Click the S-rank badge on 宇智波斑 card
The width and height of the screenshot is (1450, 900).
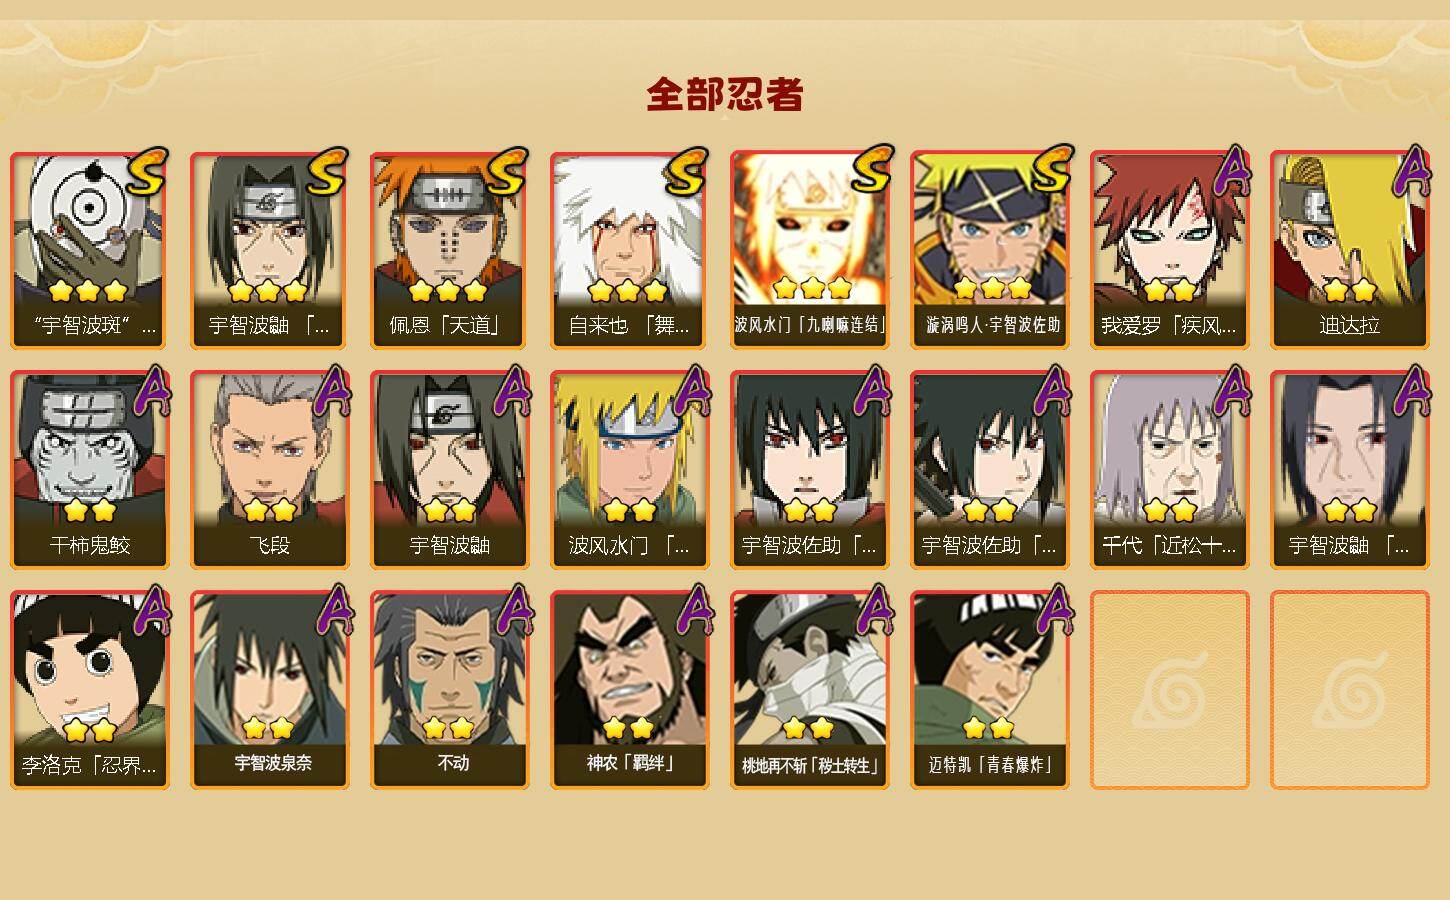148,171
